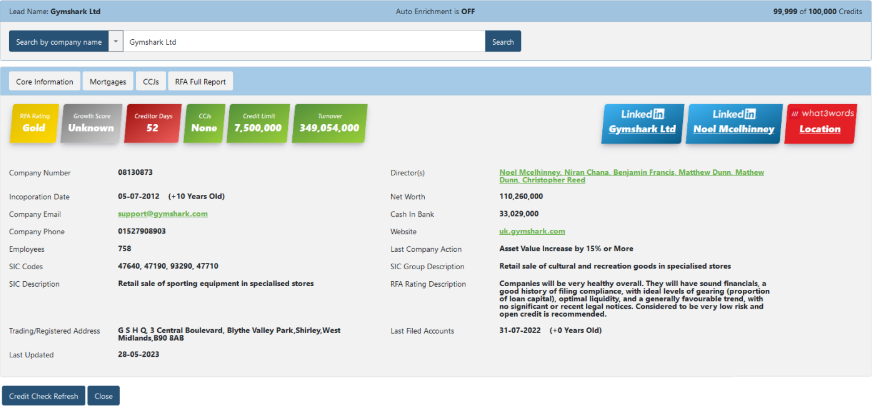
Task: Select company phone 01527908903
Action: (142, 231)
